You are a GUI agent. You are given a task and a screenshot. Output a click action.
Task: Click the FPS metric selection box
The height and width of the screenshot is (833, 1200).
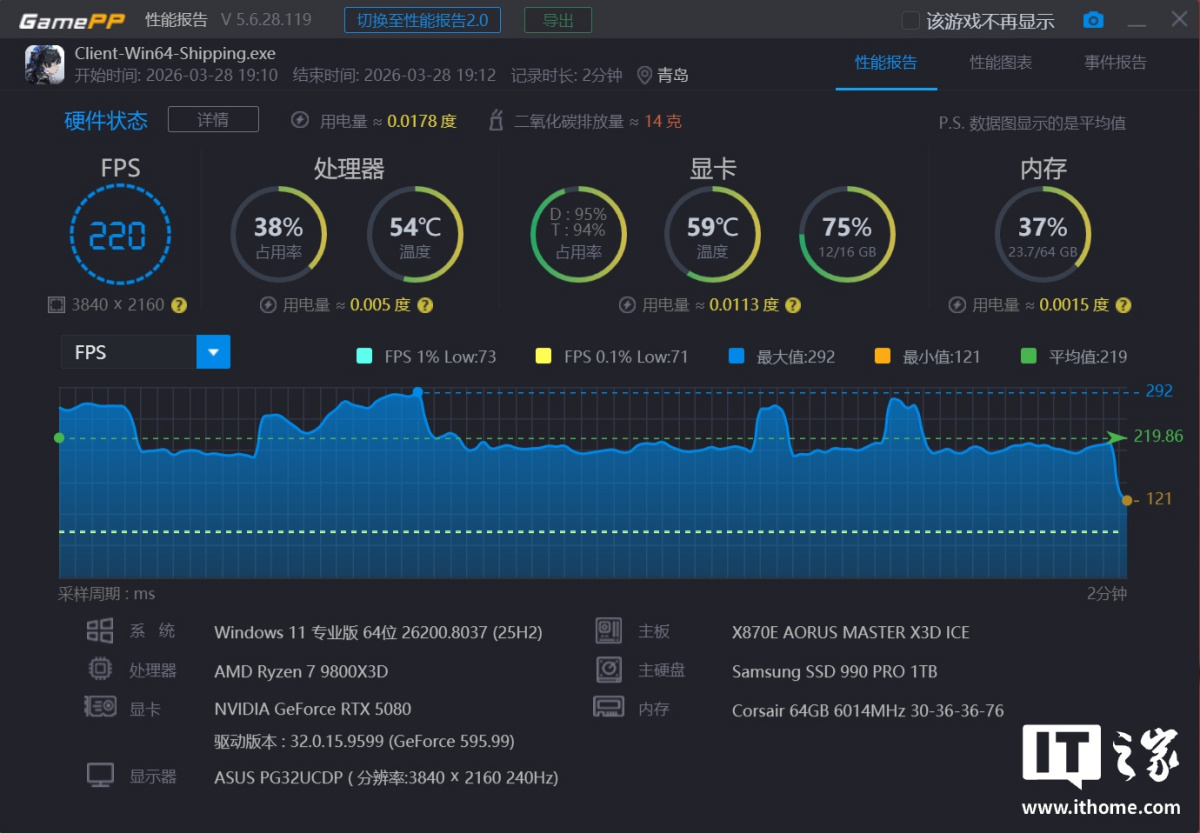[x=128, y=352]
